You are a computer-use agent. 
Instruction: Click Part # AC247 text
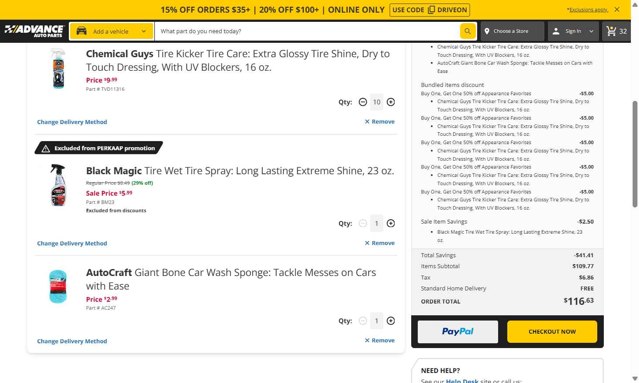101,308
